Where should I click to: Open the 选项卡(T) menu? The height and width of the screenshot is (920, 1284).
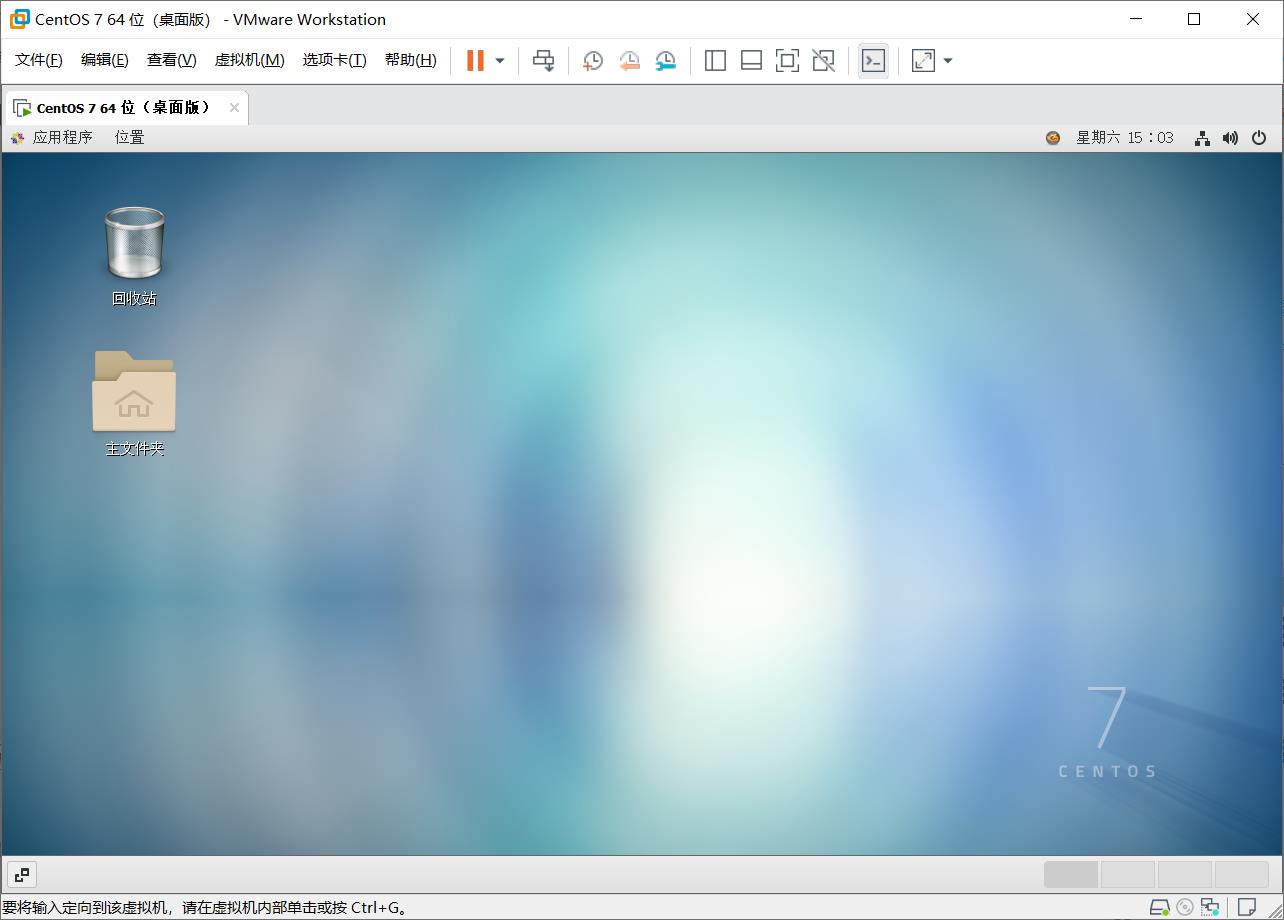pyautogui.click(x=335, y=60)
